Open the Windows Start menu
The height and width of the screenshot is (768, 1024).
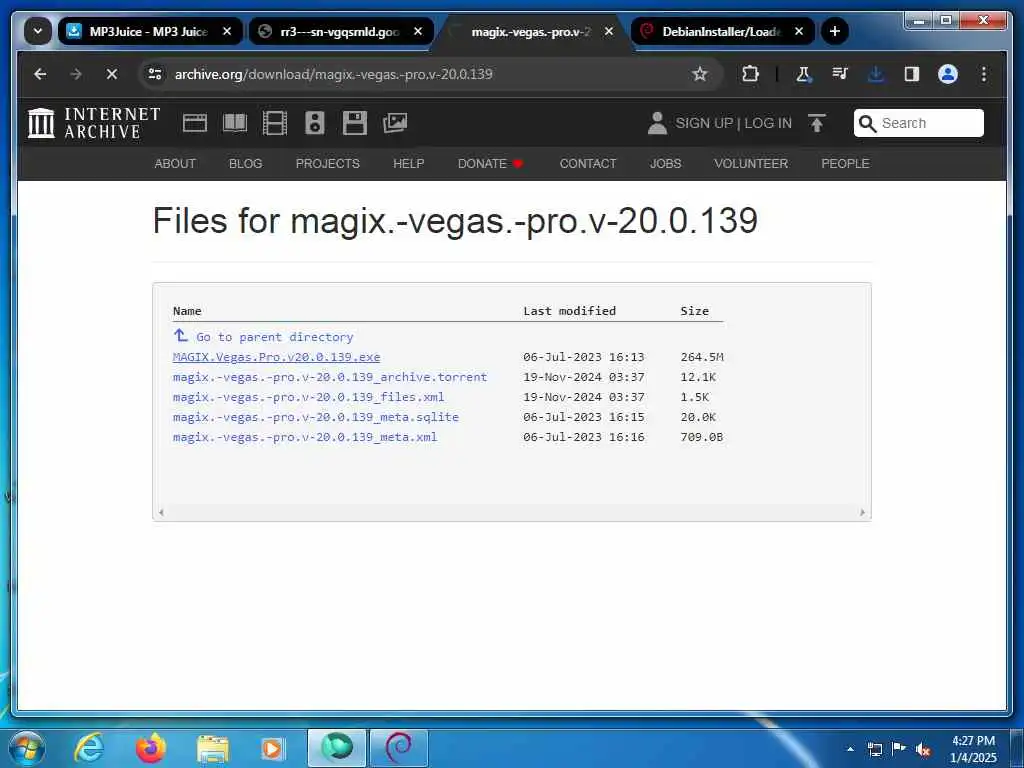[26, 748]
